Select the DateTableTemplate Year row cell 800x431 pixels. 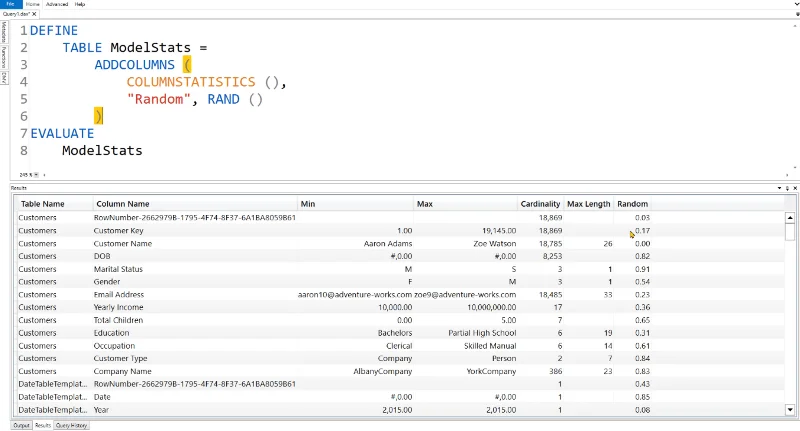tap(101, 410)
